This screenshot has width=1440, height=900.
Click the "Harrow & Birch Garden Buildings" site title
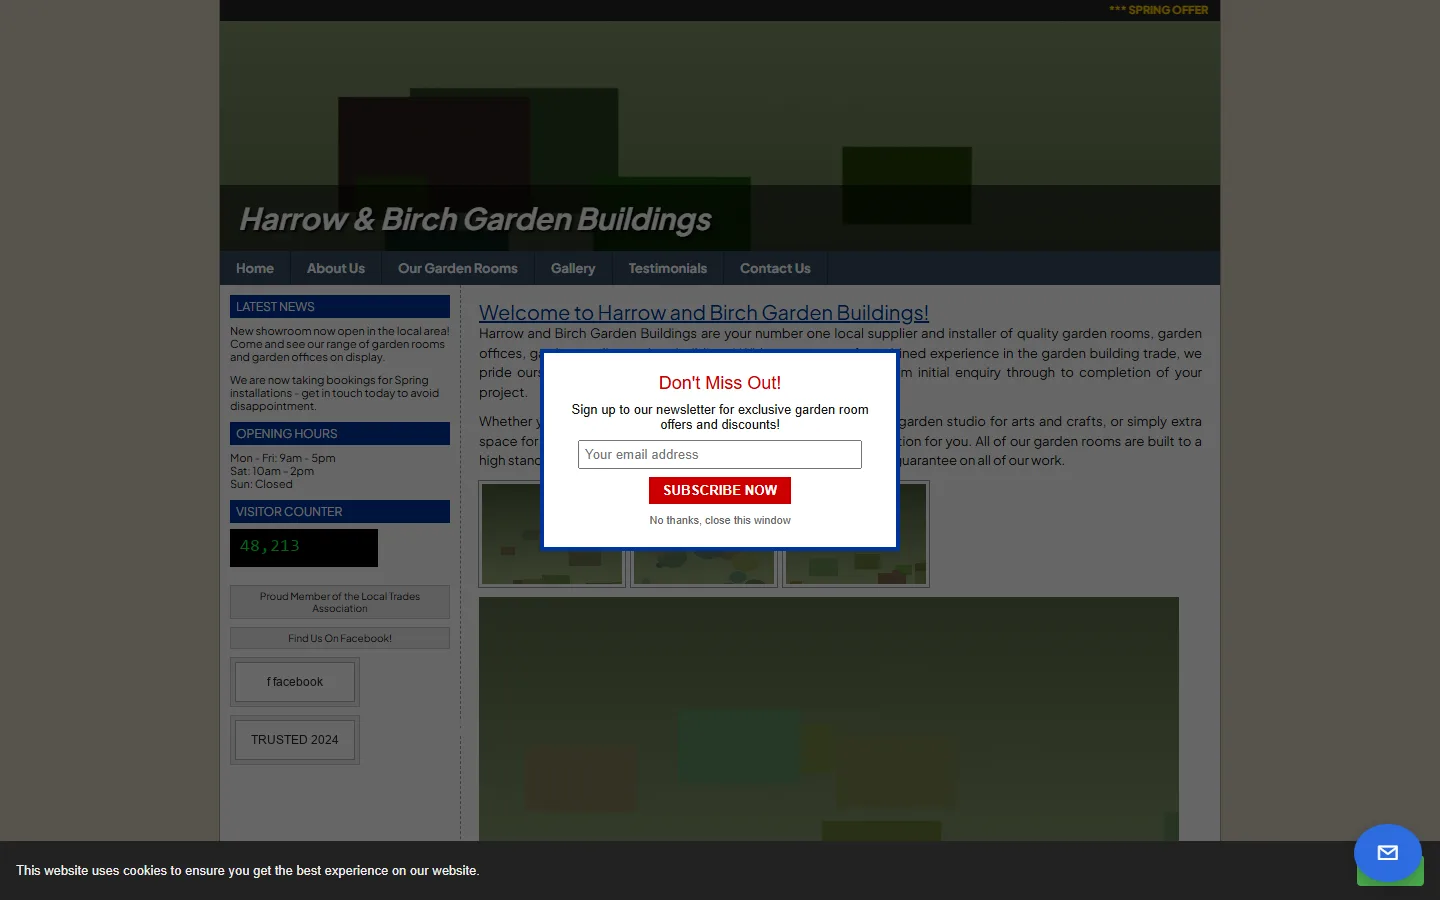point(475,219)
